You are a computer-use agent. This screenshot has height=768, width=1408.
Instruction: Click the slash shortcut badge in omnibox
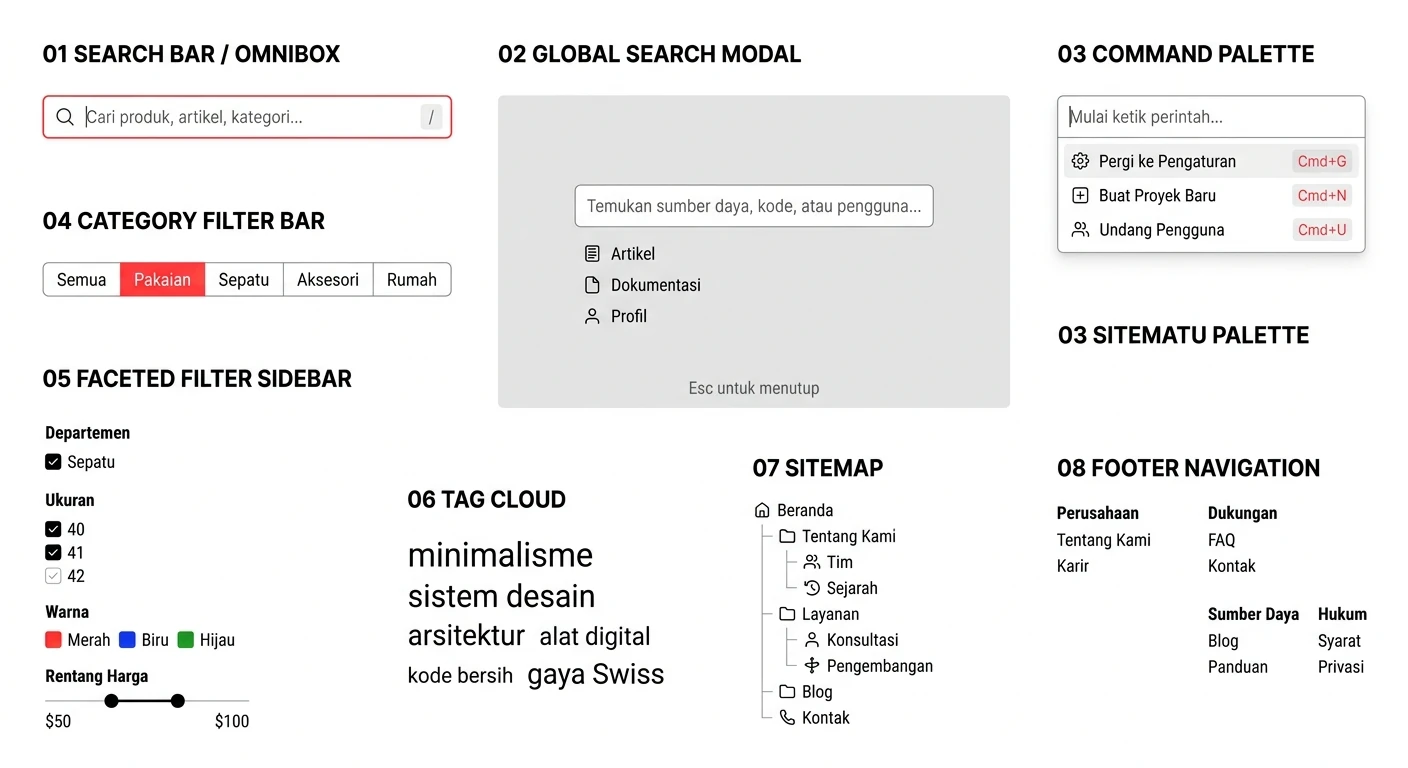pyautogui.click(x=431, y=117)
